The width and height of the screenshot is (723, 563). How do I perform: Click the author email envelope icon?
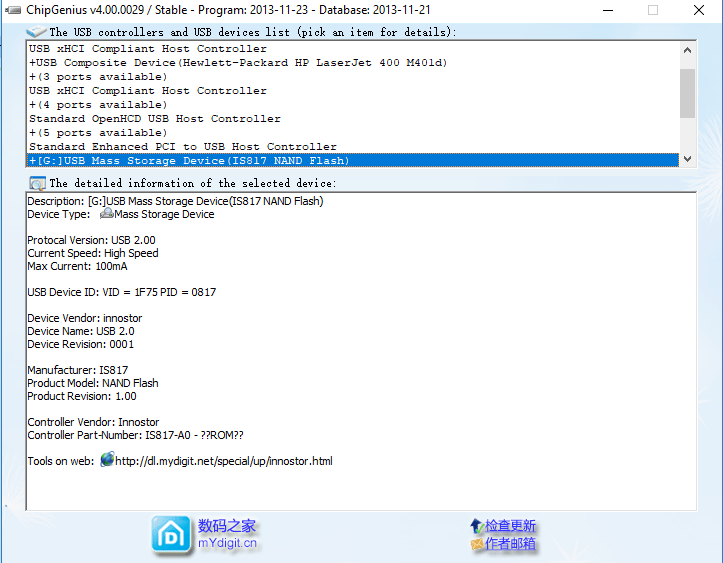click(477, 544)
